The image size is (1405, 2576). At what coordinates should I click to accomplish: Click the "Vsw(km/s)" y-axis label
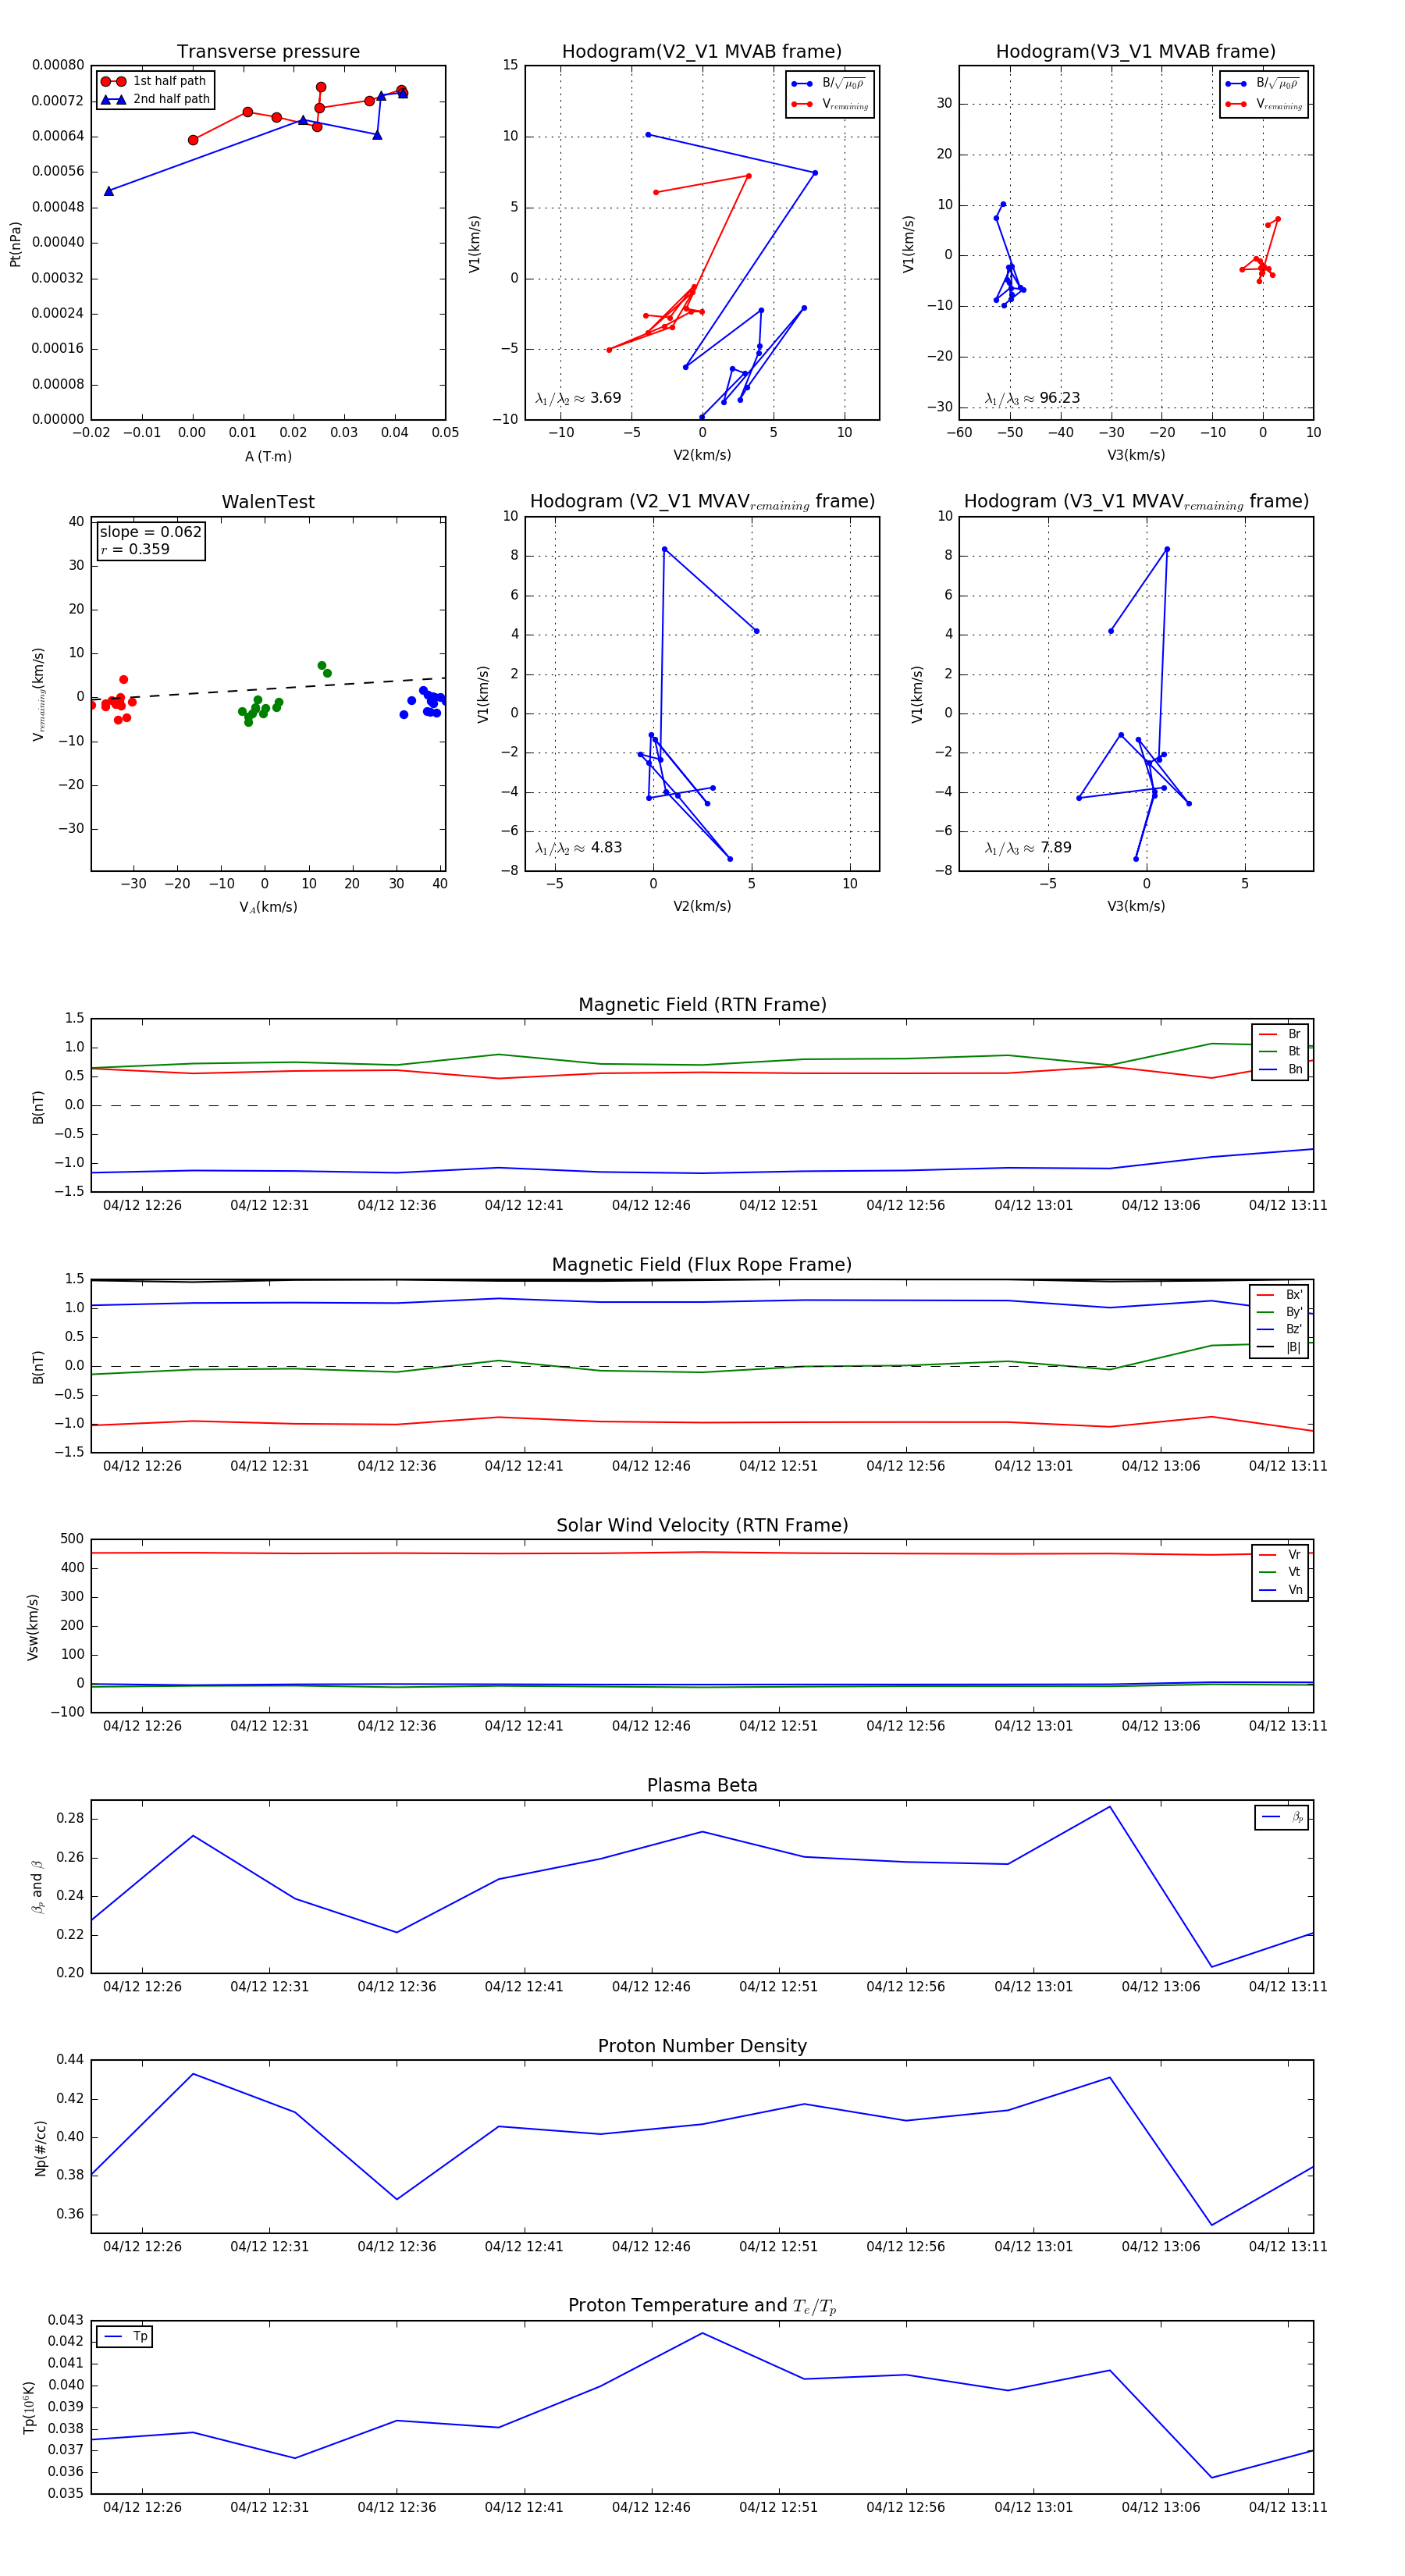coord(33,1627)
